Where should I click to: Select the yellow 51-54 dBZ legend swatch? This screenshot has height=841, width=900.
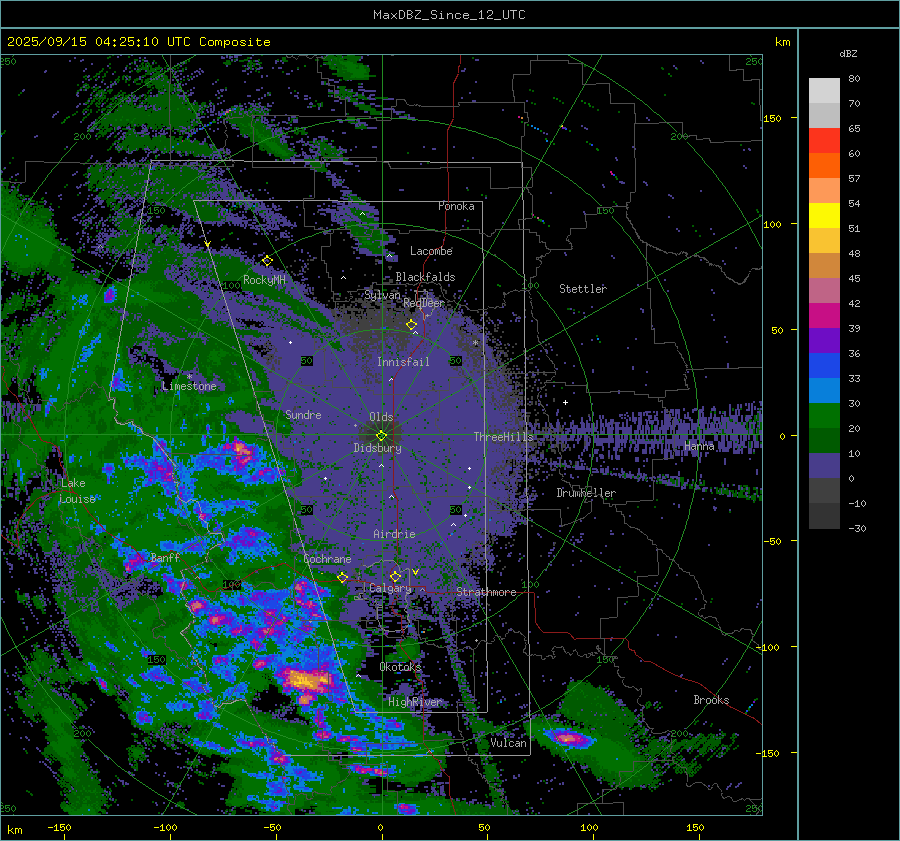click(x=824, y=216)
